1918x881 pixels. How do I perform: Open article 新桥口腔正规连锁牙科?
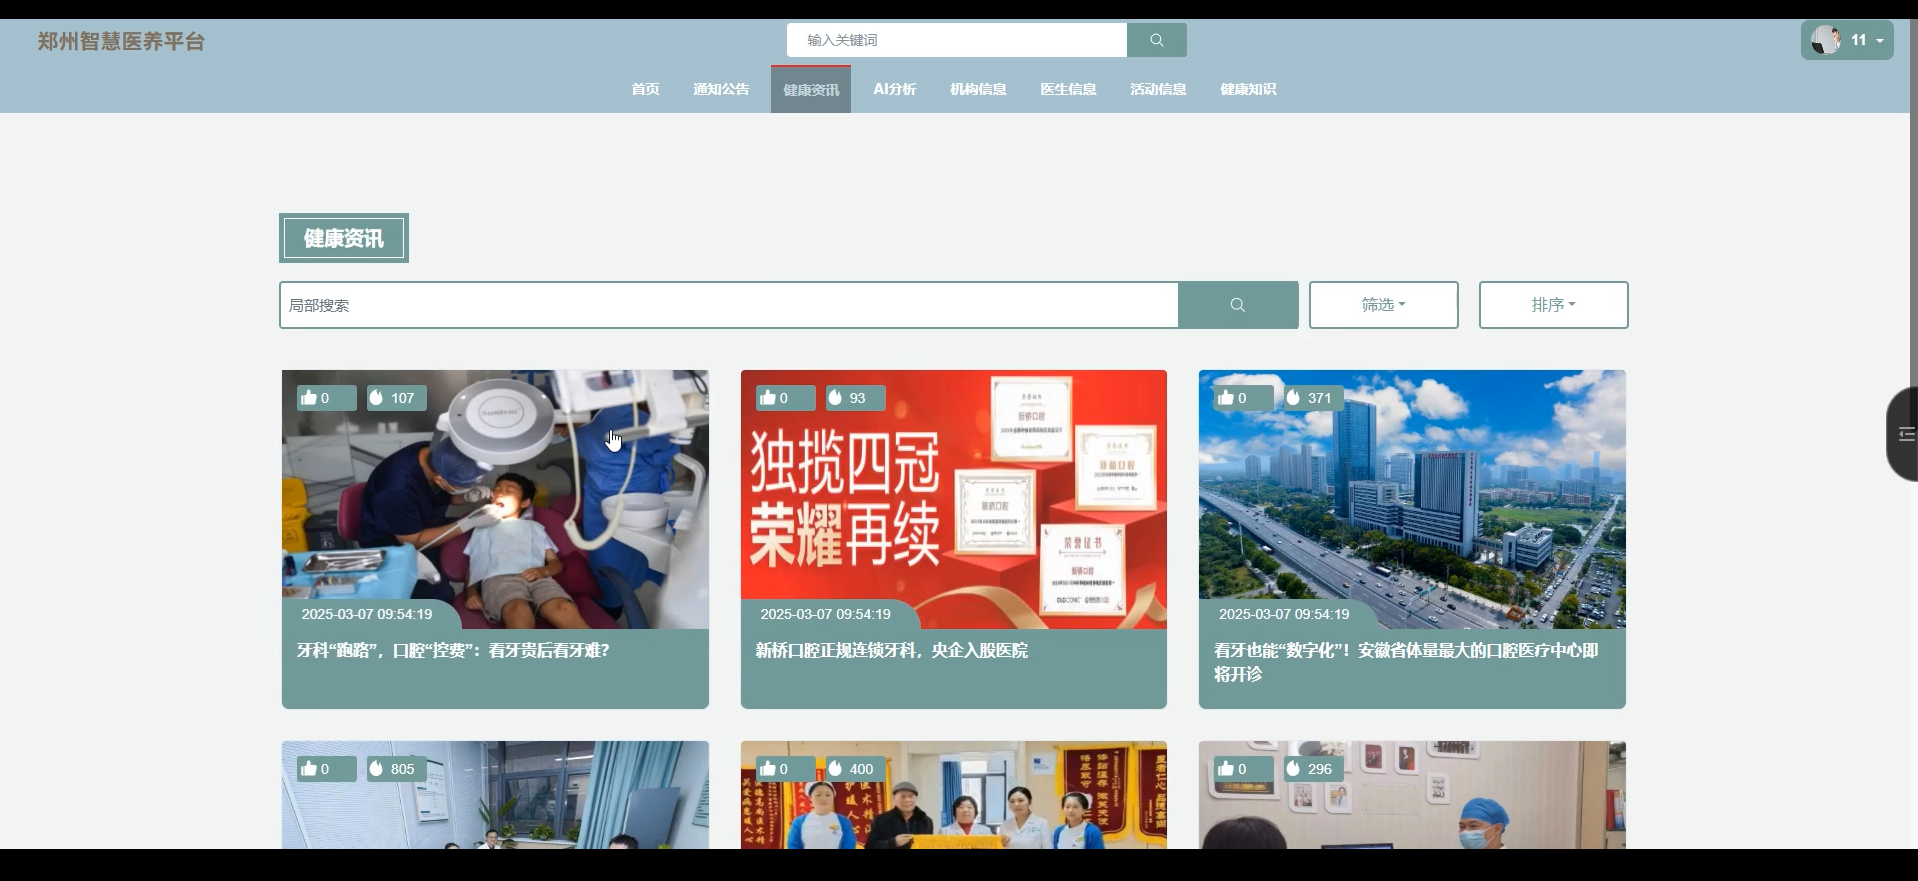891,650
